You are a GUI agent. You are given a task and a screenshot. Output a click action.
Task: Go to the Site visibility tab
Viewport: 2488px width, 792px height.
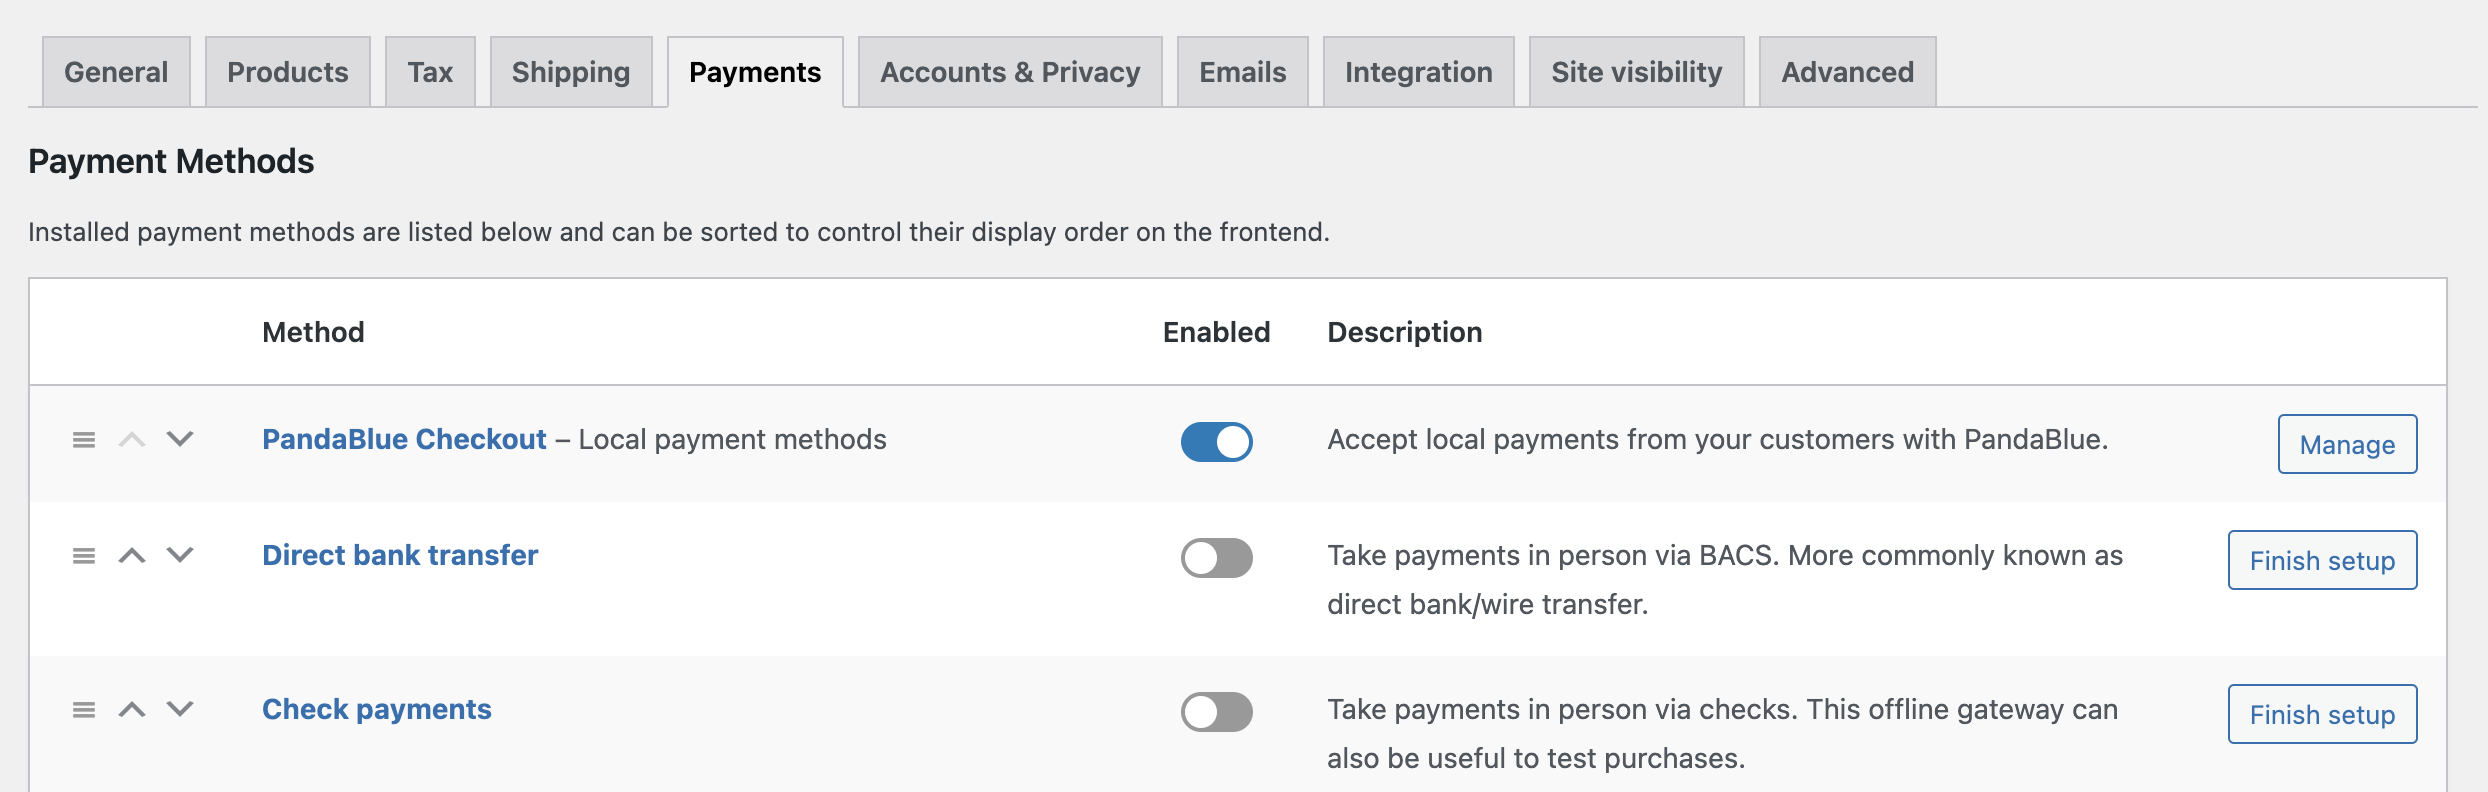pyautogui.click(x=1636, y=72)
